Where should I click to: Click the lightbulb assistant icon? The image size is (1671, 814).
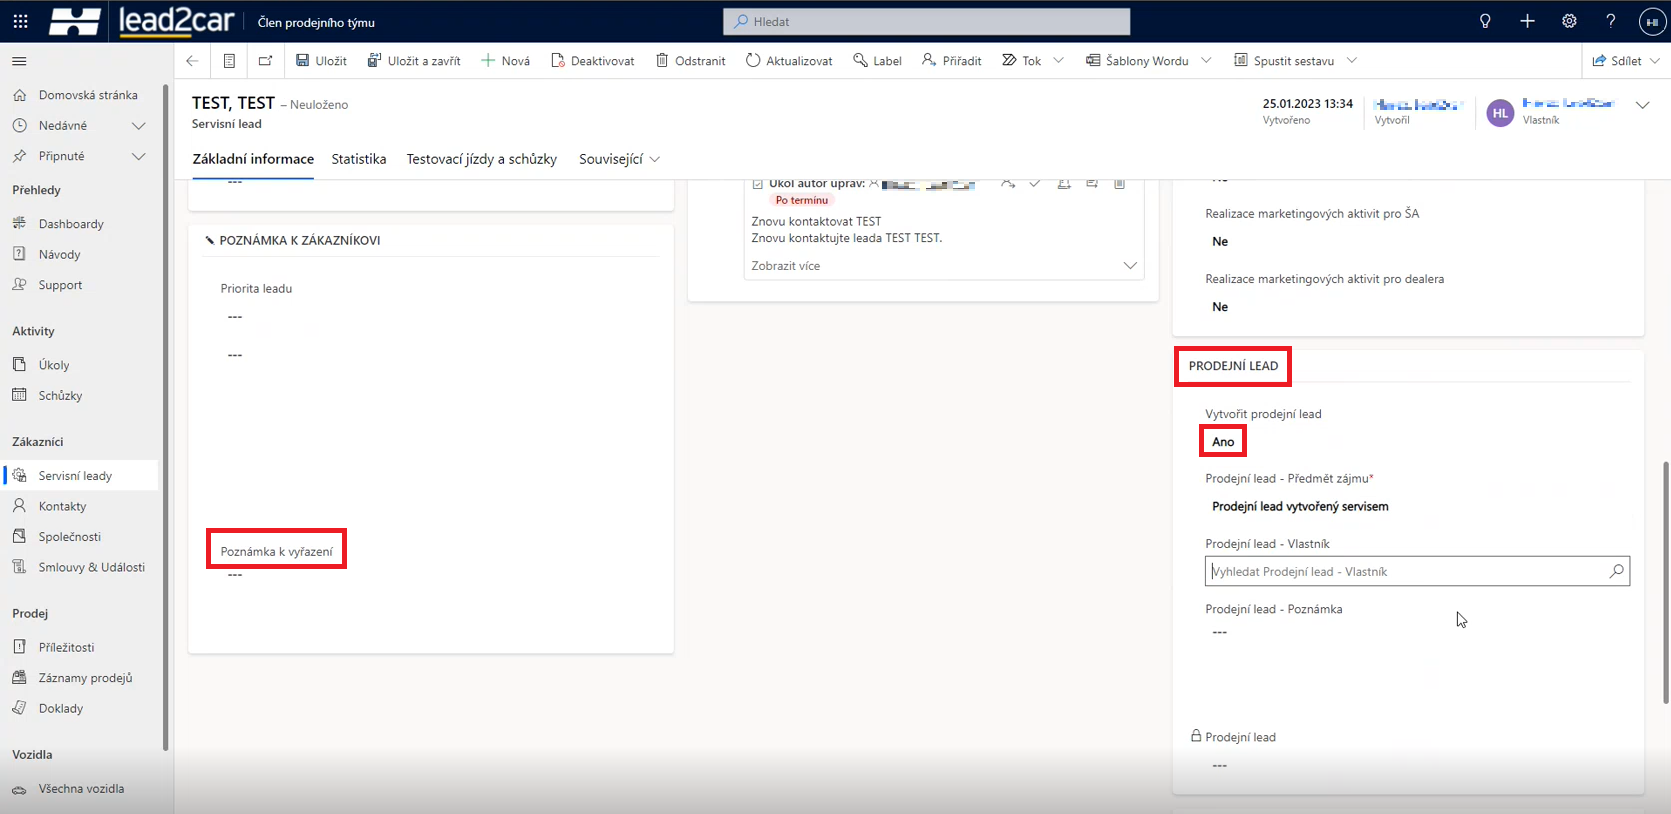1485,21
